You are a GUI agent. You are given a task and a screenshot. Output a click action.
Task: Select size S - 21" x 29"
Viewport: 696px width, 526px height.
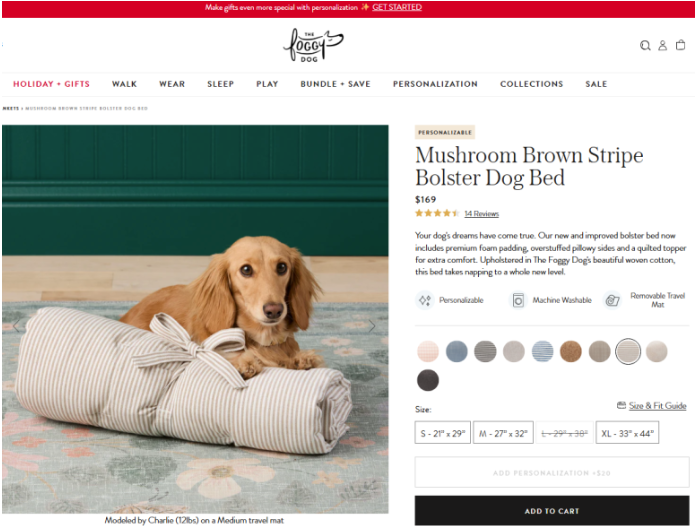click(x=443, y=433)
